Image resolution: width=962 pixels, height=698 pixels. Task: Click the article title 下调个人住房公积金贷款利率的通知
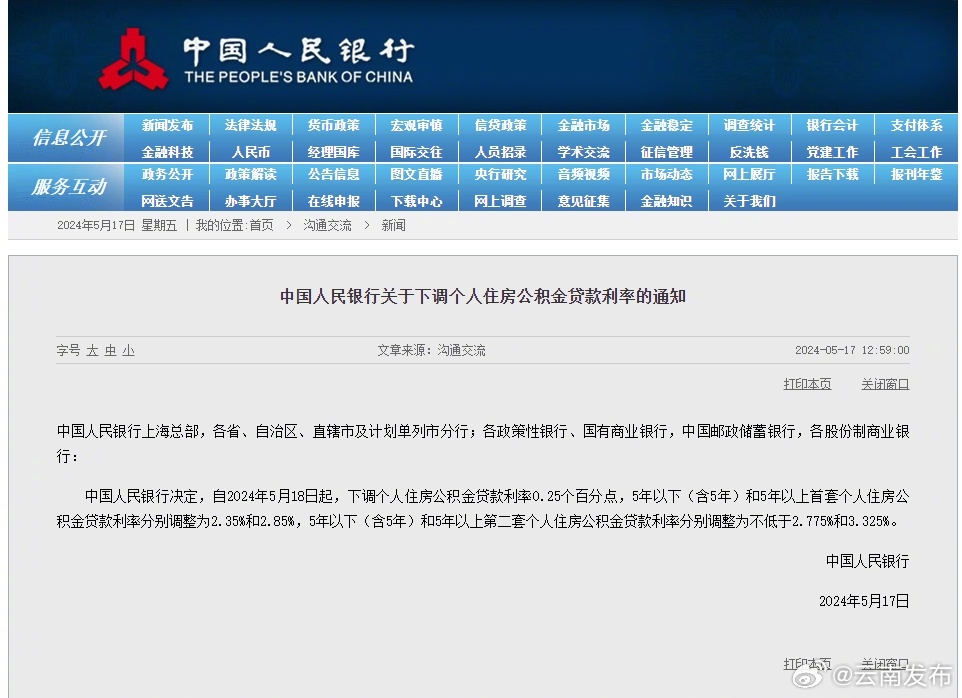point(483,296)
